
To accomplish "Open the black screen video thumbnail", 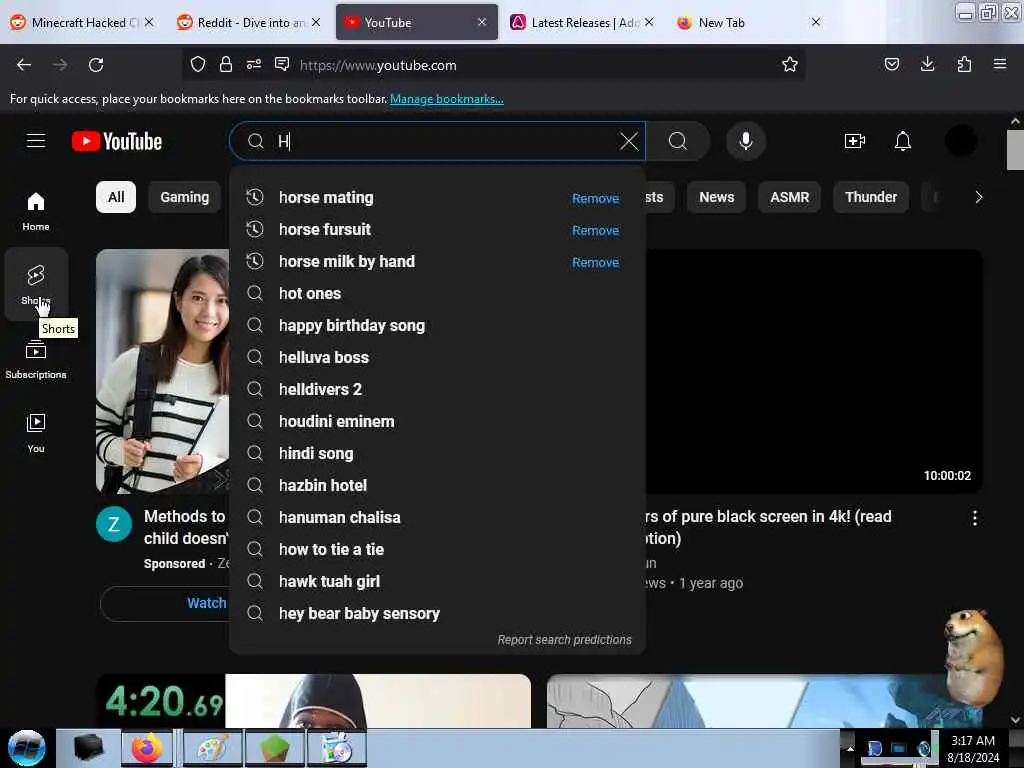I will 814,371.
